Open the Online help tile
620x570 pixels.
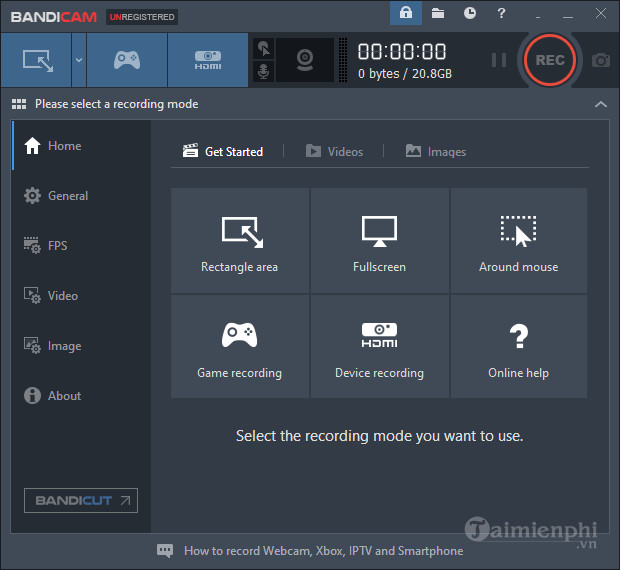tap(519, 346)
